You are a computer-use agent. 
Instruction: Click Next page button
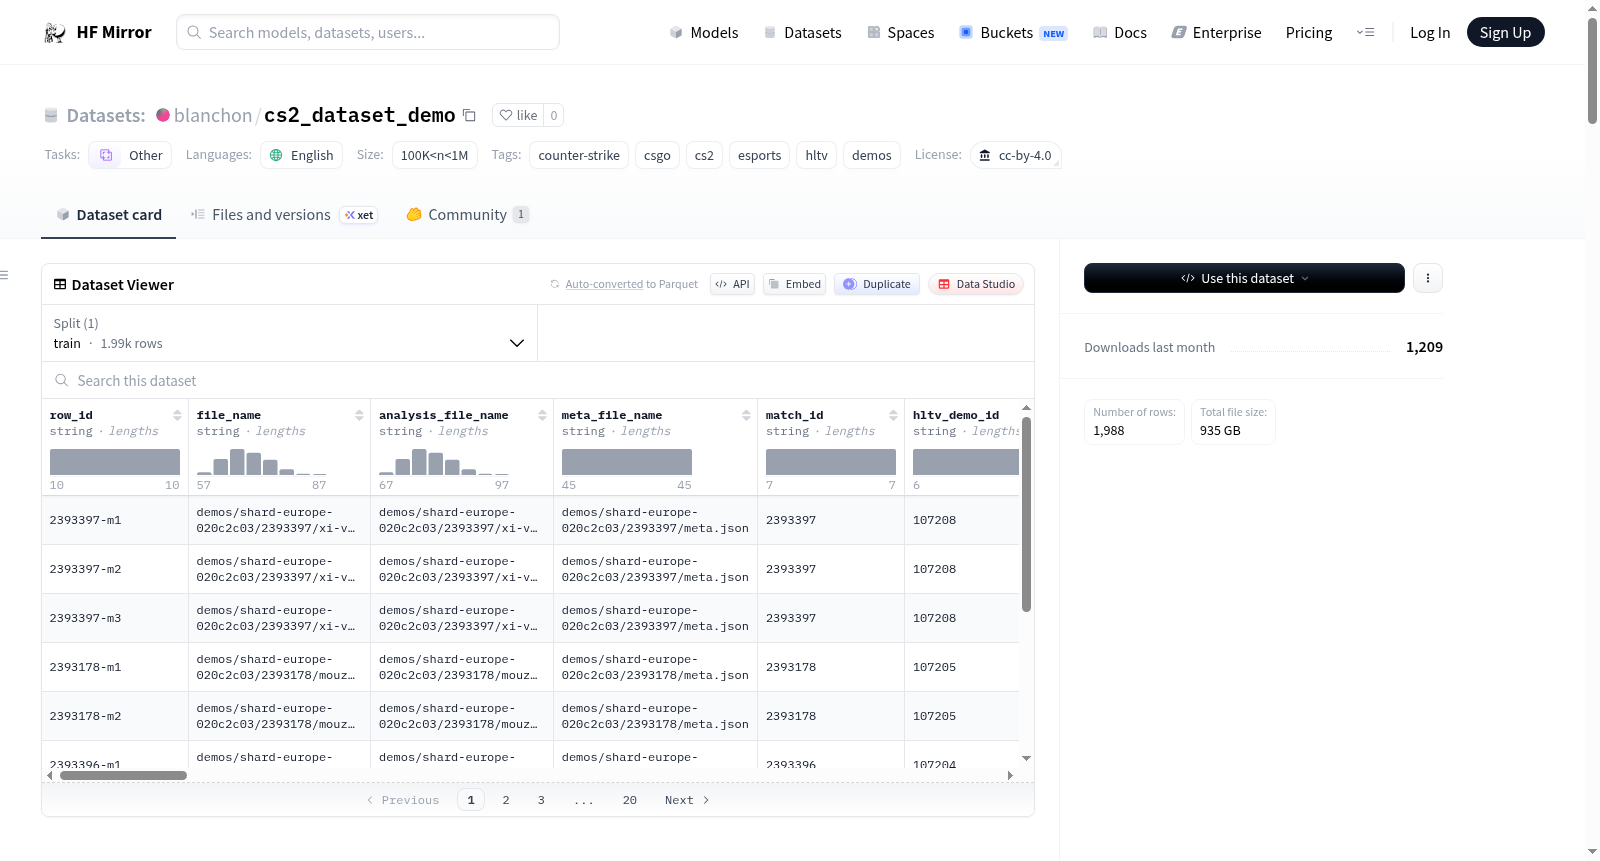click(687, 800)
